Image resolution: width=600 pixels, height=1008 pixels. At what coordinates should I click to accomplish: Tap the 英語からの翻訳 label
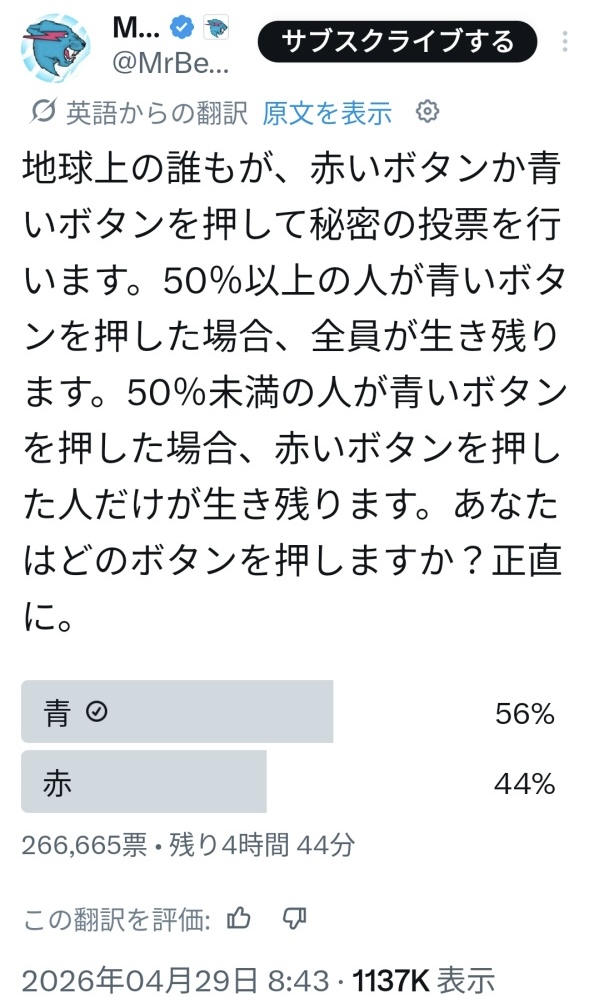point(156,112)
